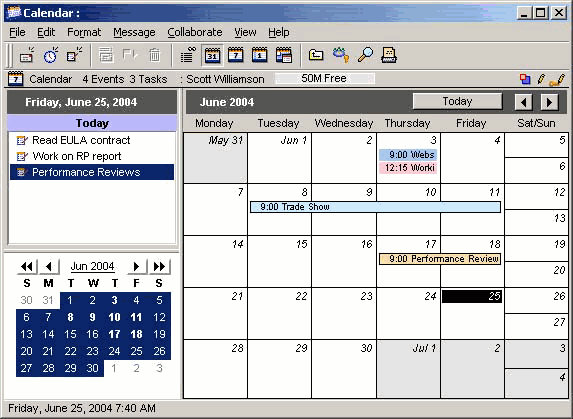
Task: Jump forward with the mini calendar double-arrow
Action: [159, 266]
